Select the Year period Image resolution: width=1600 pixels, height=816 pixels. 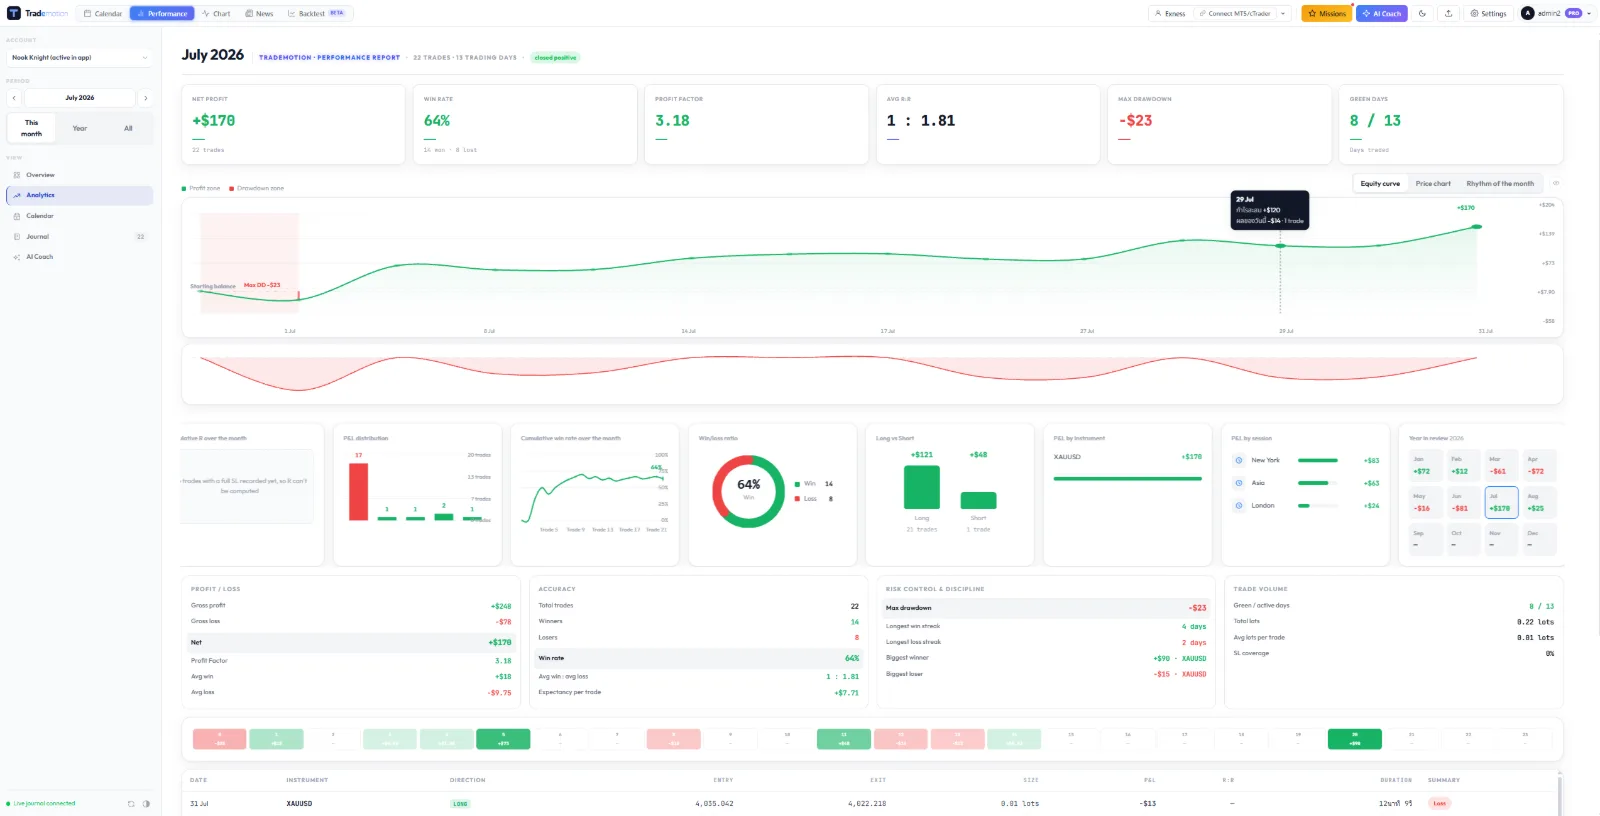80,128
